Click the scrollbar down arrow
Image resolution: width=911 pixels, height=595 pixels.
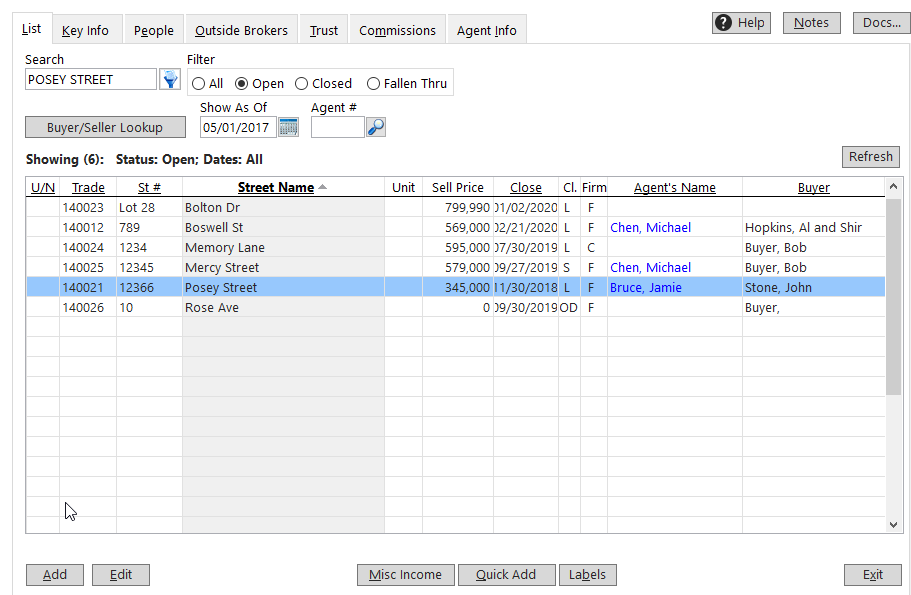(x=895, y=524)
